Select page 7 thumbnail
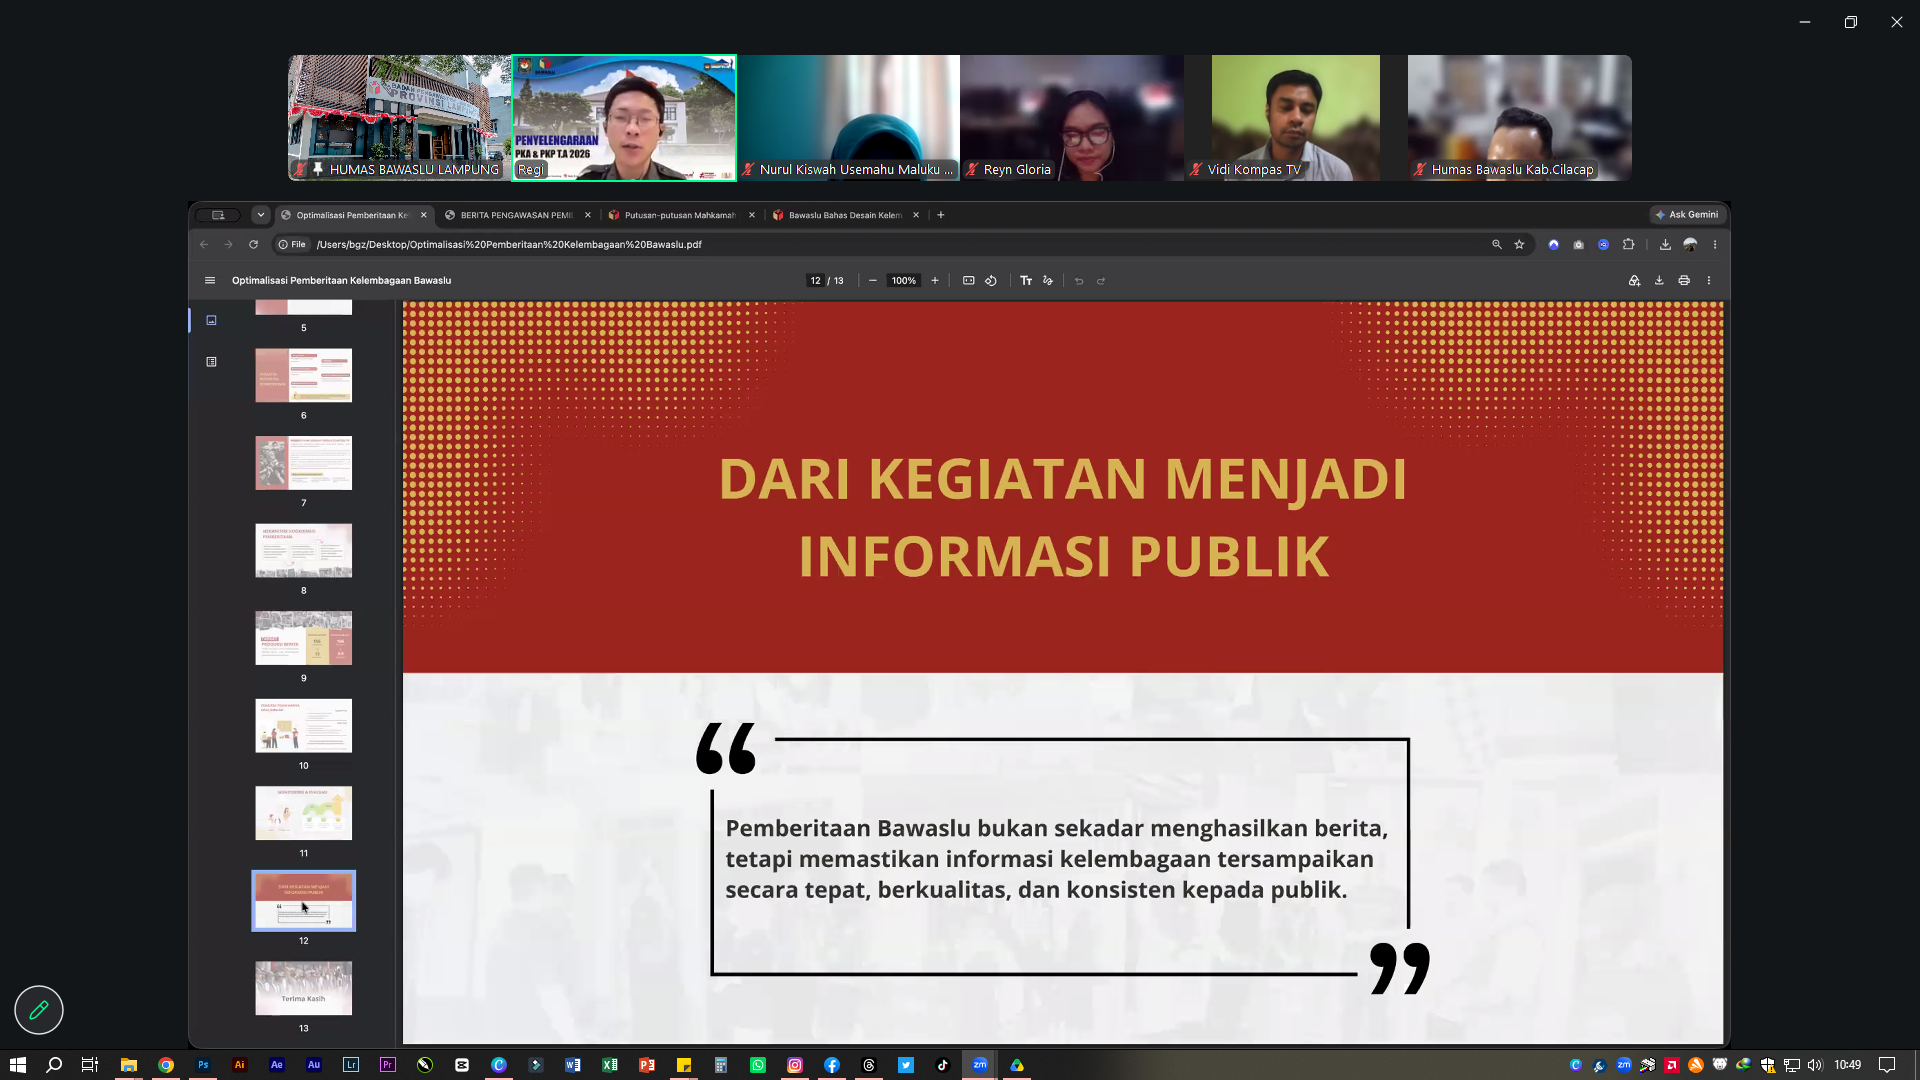1920x1080 pixels. click(x=304, y=463)
